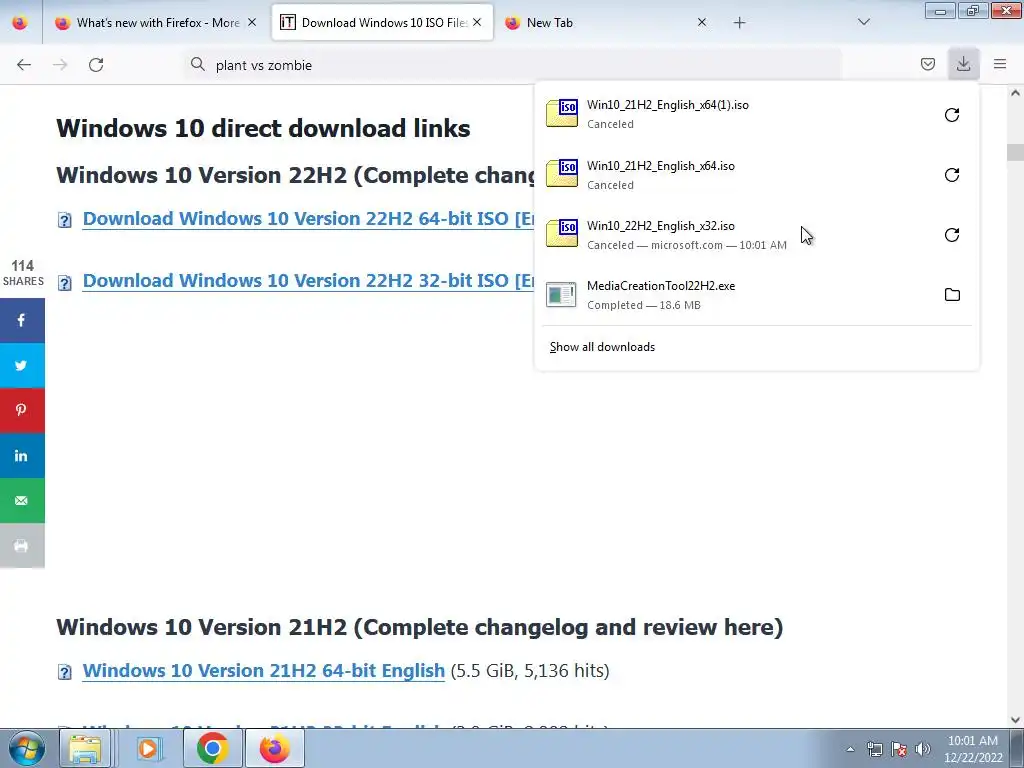This screenshot has height=768, width=1024.
Task: Open the Windows Start menu
Action: pyautogui.click(x=25, y=748)
